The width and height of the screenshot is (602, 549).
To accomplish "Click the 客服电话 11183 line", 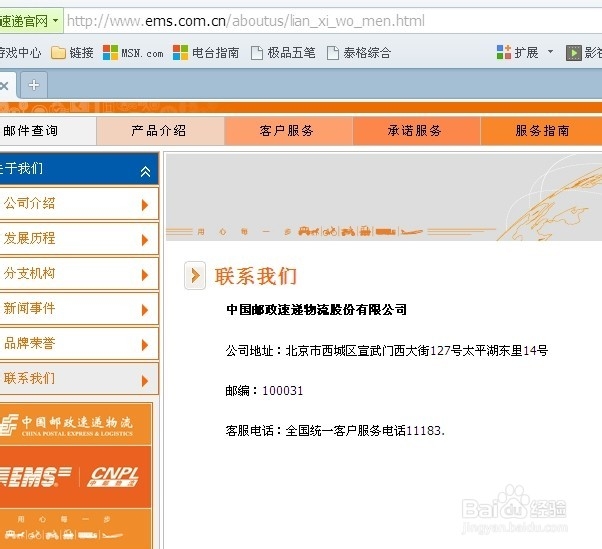I will click(335, 430).
